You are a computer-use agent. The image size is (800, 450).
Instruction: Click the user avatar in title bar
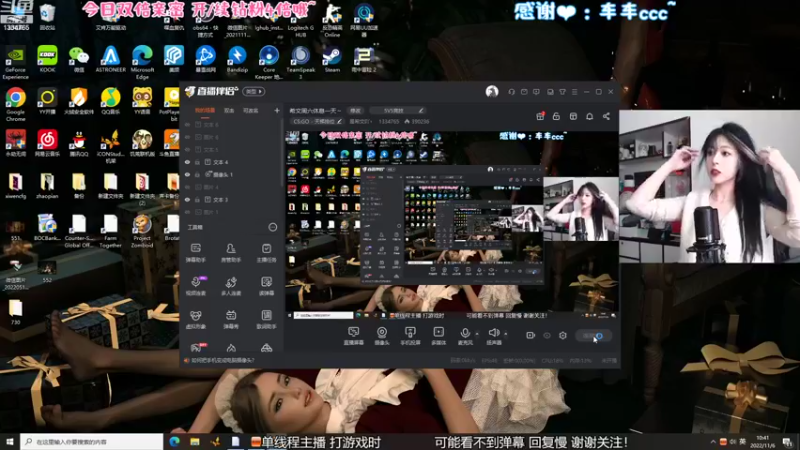[x=492, y=91]
